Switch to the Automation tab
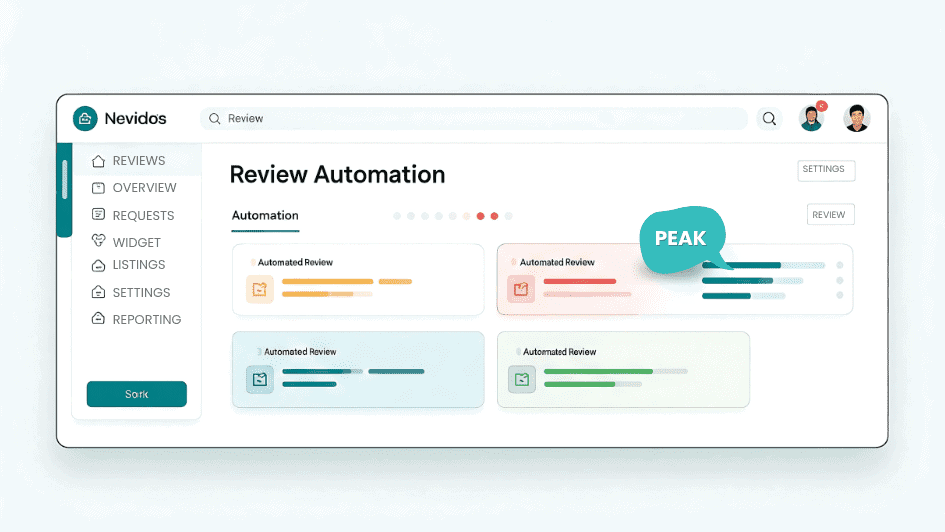The height and width of the screenshot is (532, 945). pos(265,216)
